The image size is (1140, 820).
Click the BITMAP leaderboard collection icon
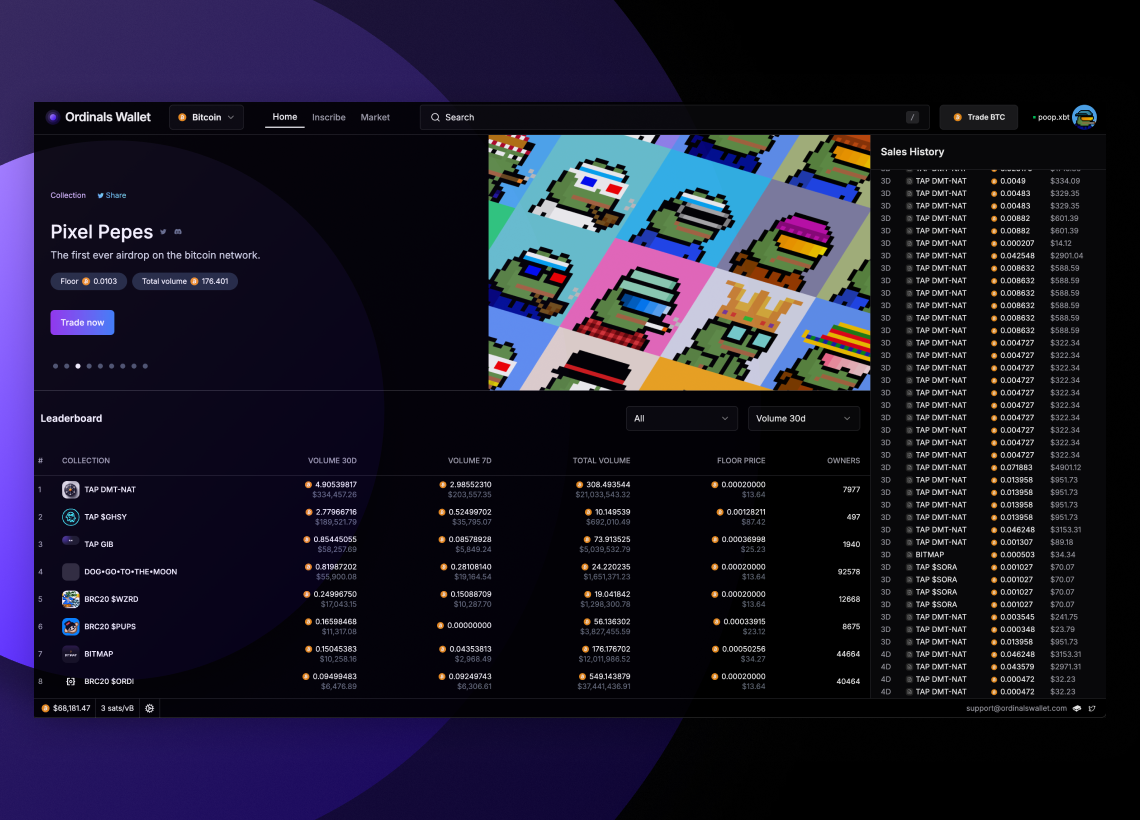[x=71, y=654]
